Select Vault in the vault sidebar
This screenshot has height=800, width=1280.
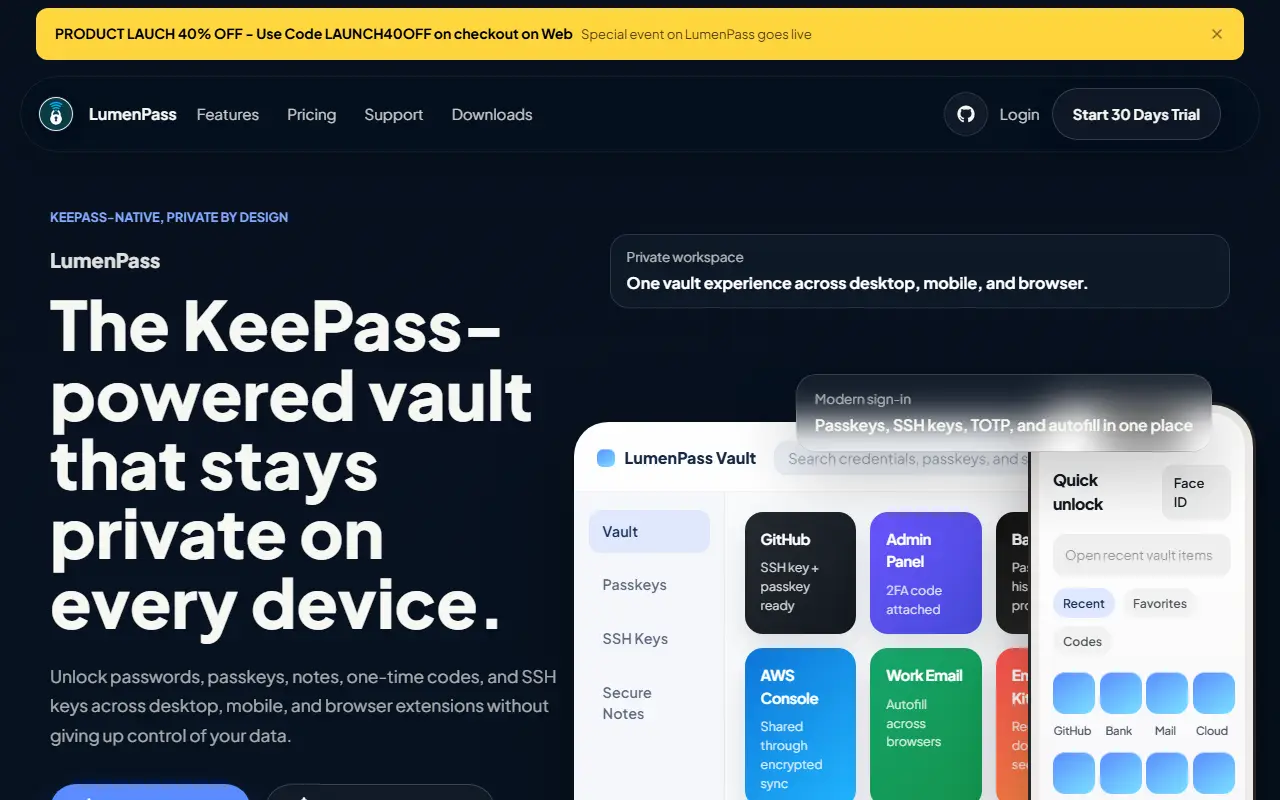649,532
